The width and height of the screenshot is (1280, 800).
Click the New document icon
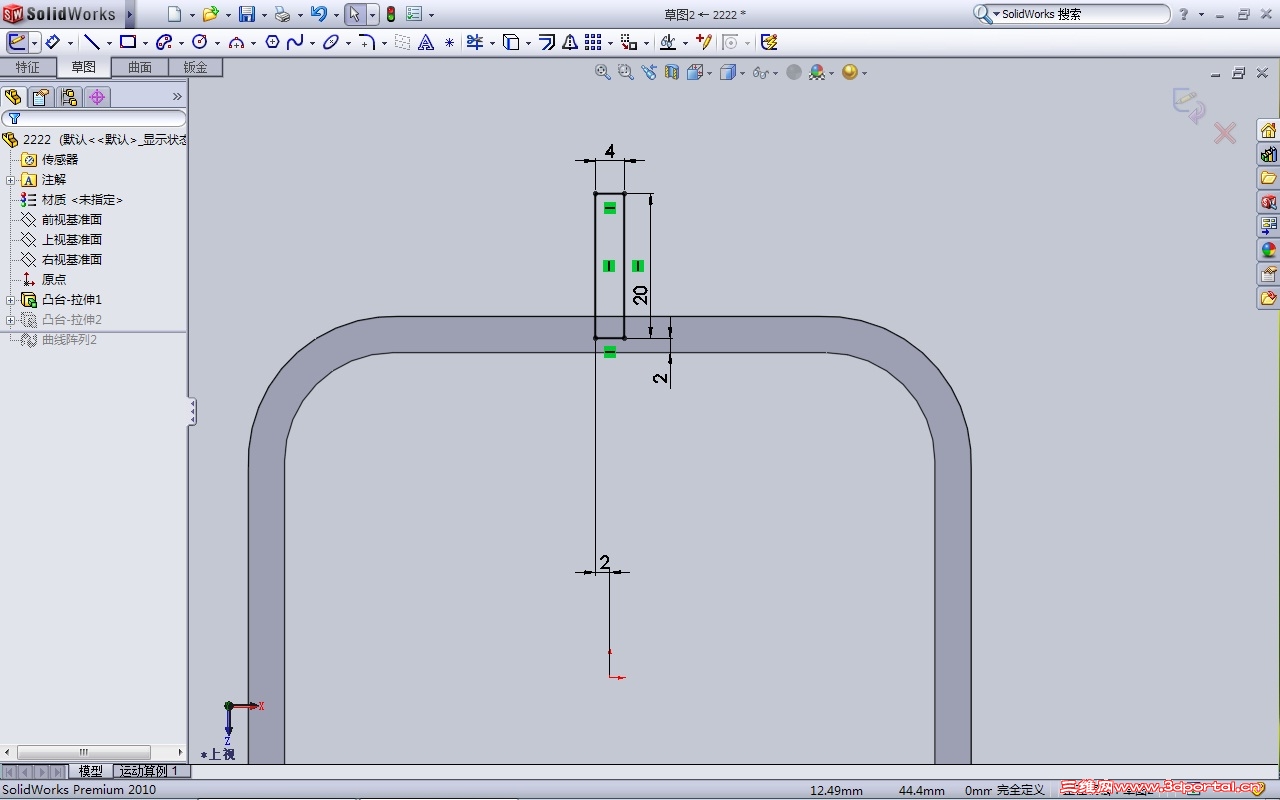[x=174, y=14]
